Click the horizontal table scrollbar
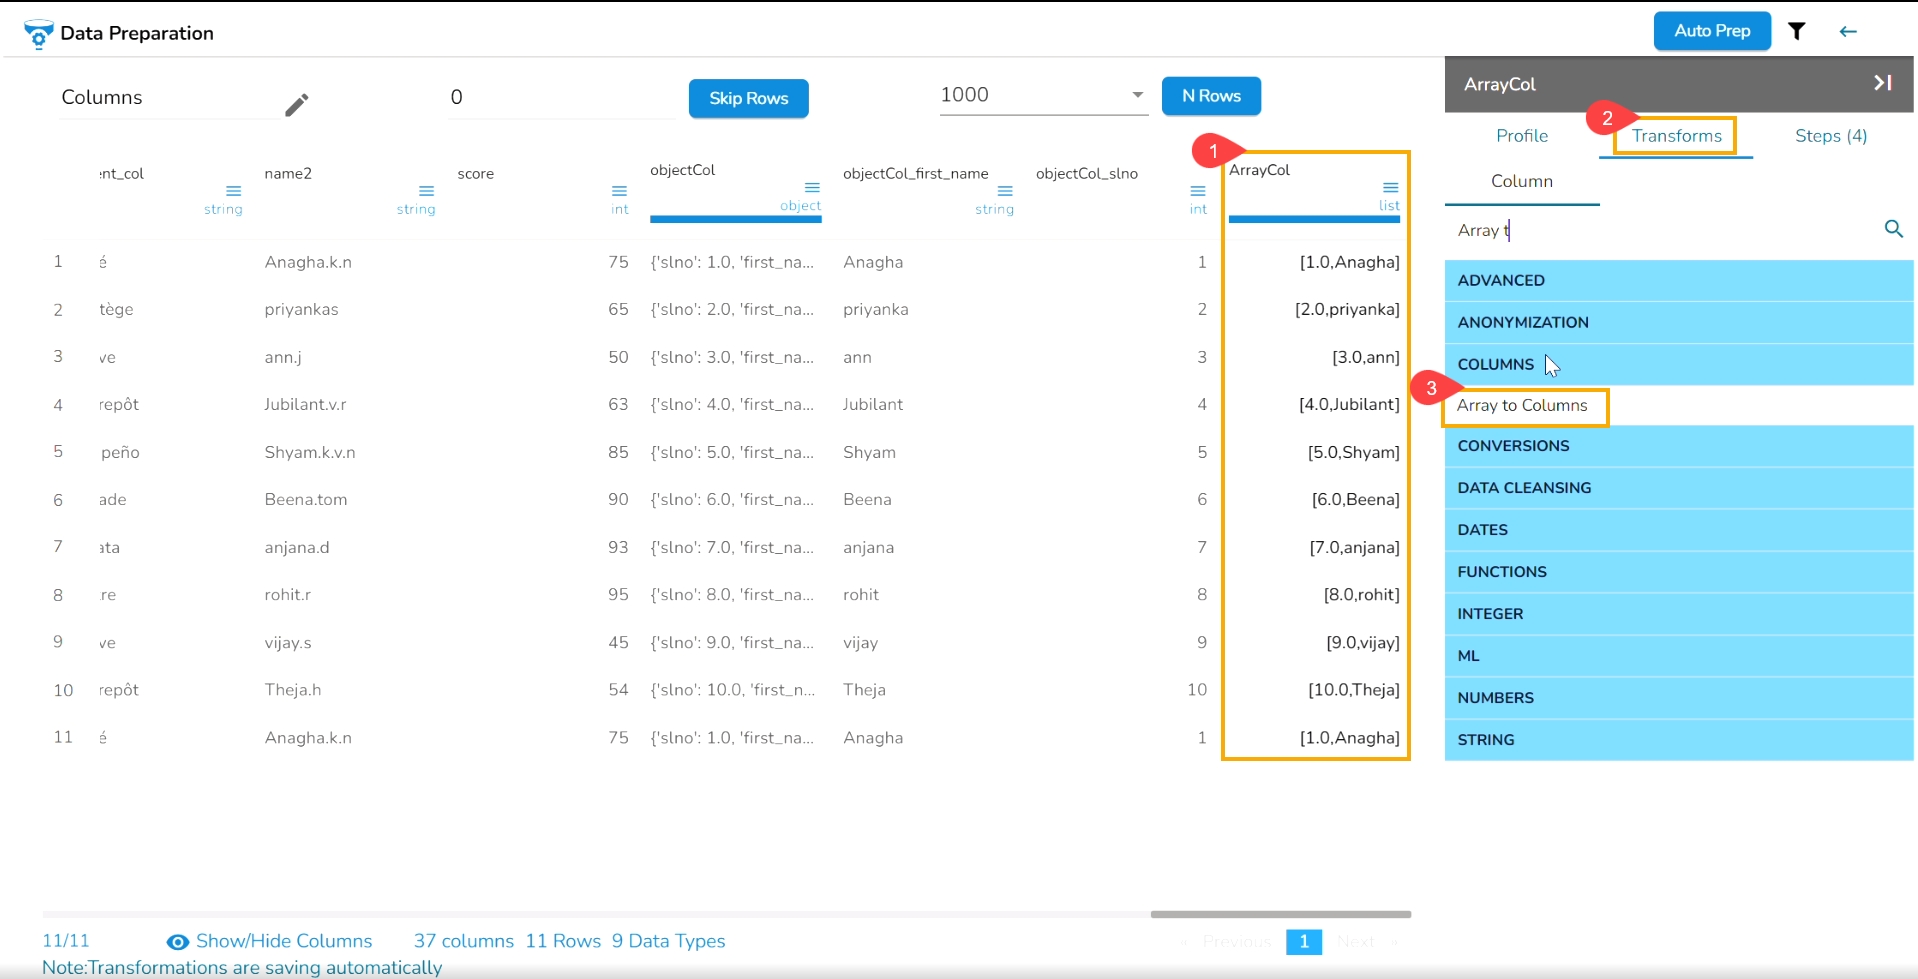Screen dimensions: 1918x979 (x=1280, y=914)
